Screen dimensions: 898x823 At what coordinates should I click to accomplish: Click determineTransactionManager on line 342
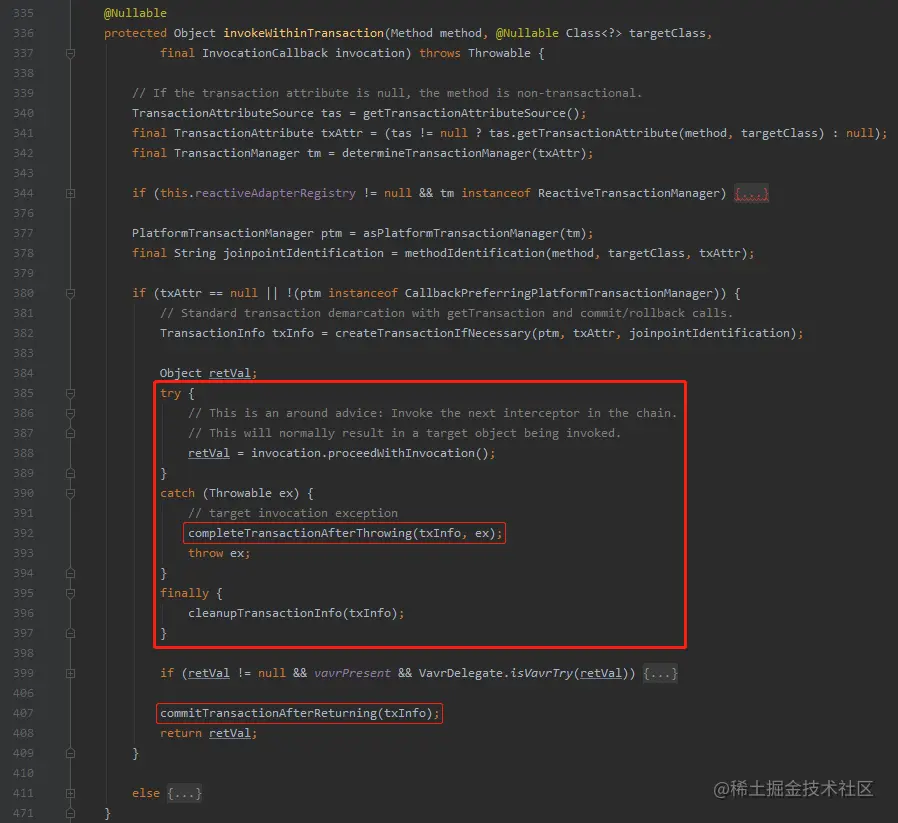pos(437,153)
